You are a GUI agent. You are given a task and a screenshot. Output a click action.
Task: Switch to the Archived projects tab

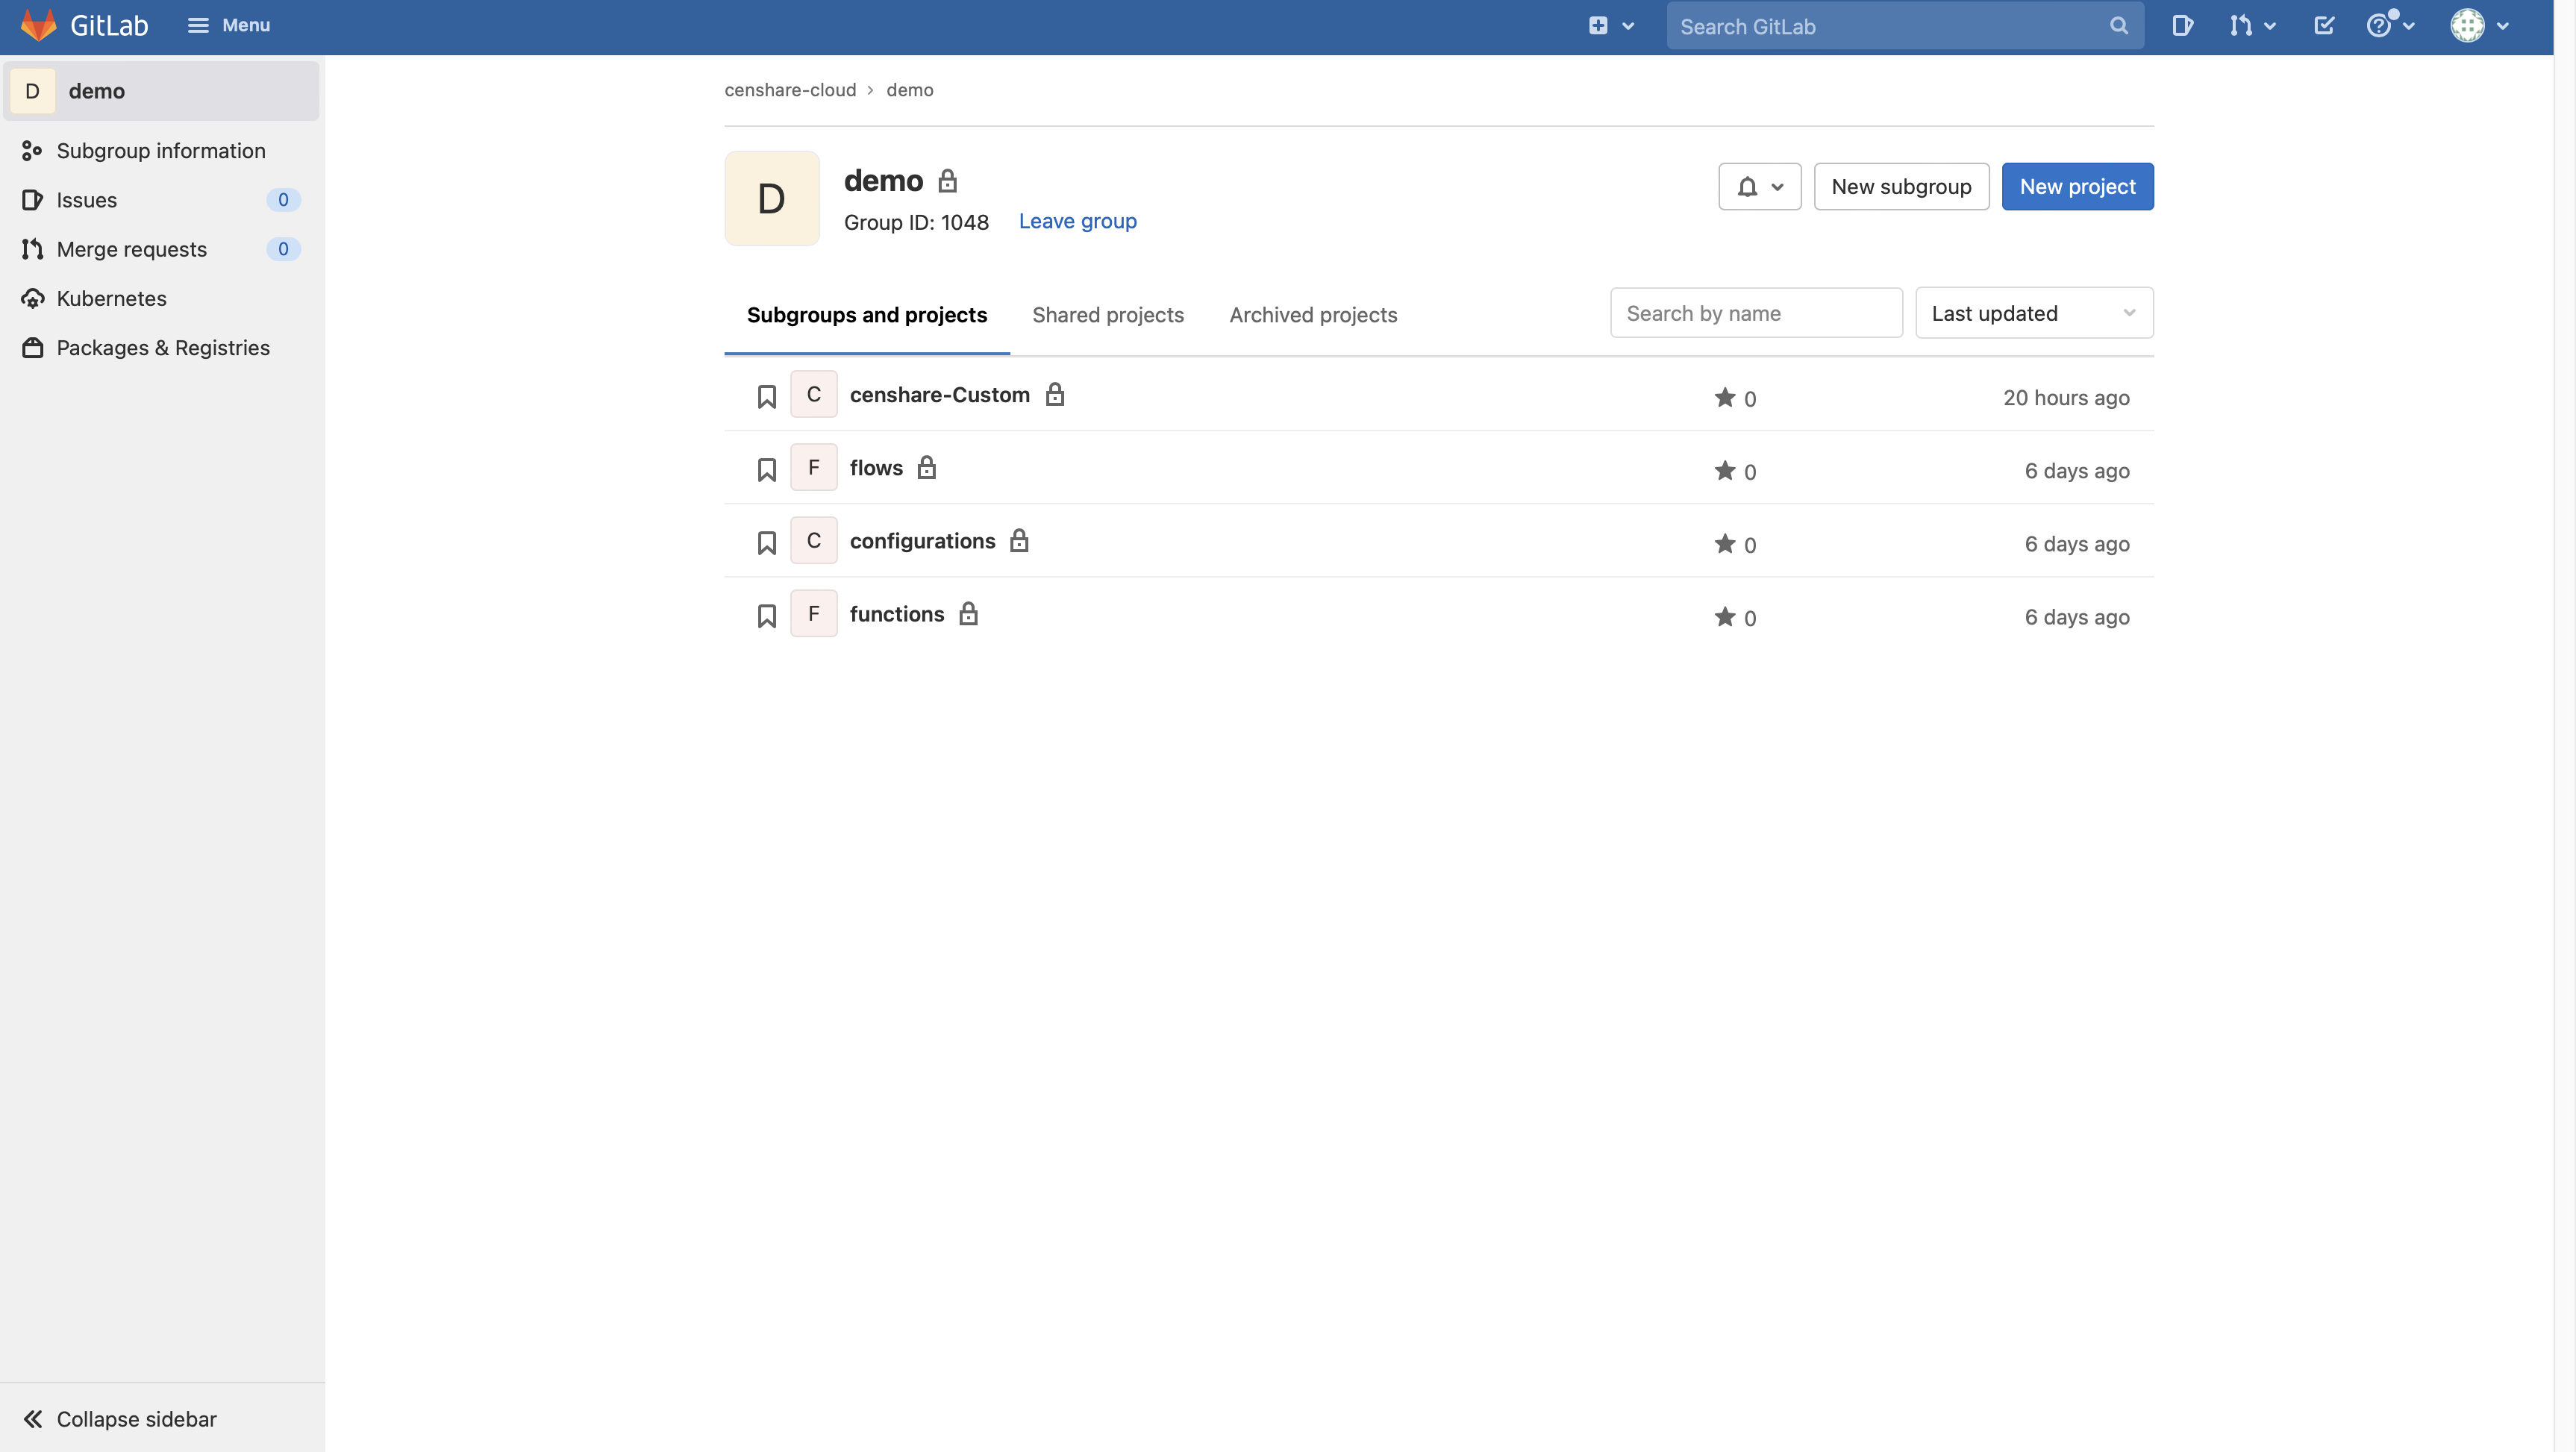[1313, 315]
